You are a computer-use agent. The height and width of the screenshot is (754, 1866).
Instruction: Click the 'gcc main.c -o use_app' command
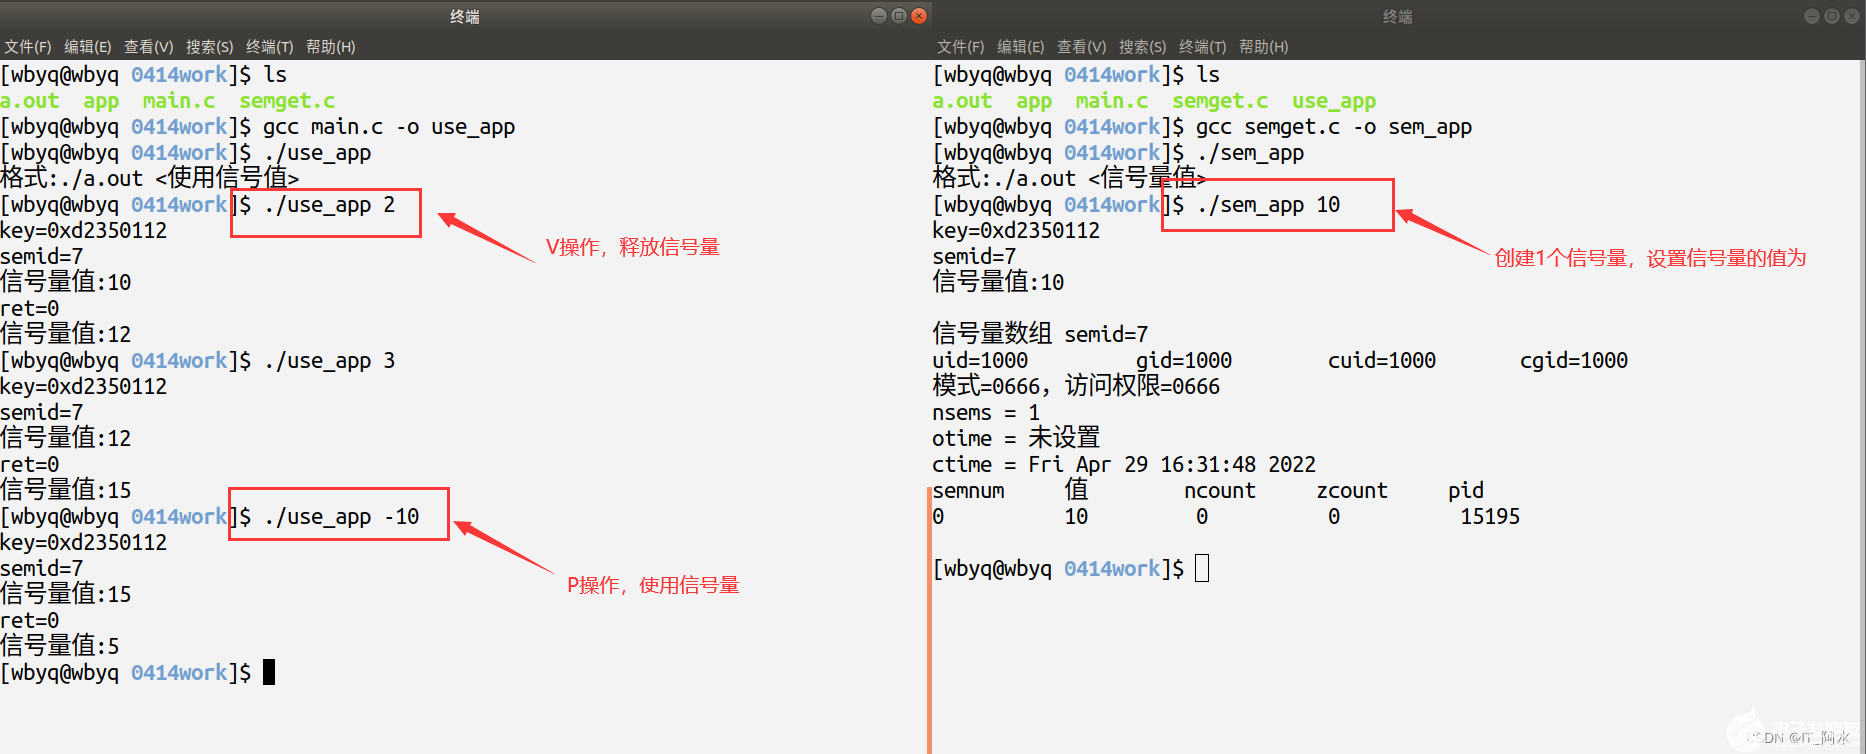point(389,127)
